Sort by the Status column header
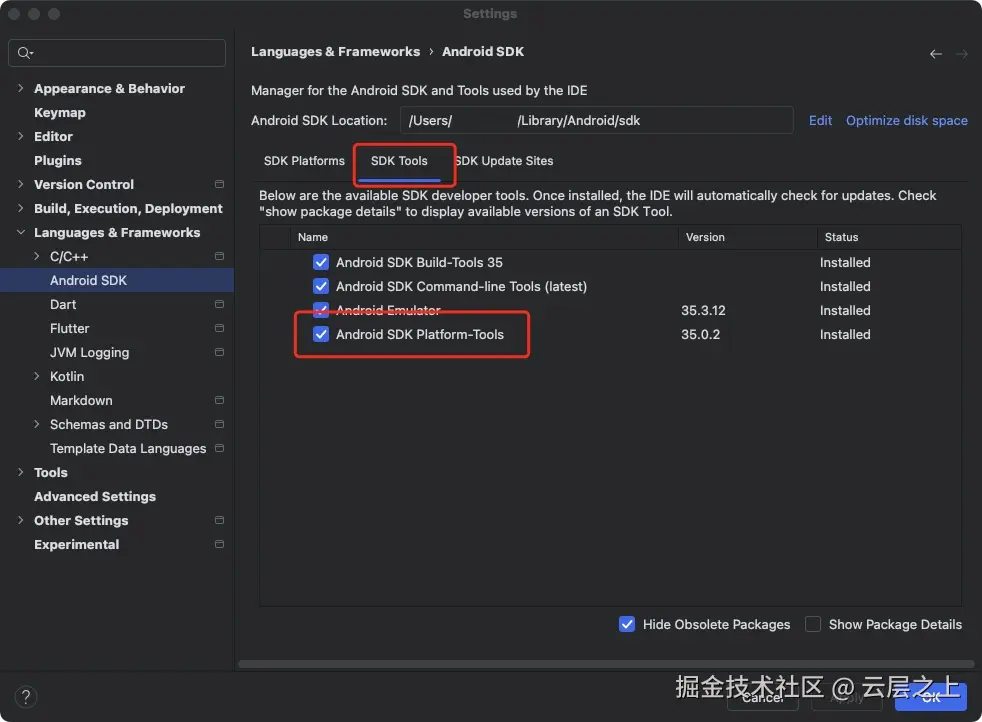This screenshot has height=722, width=982. (889, 237)
